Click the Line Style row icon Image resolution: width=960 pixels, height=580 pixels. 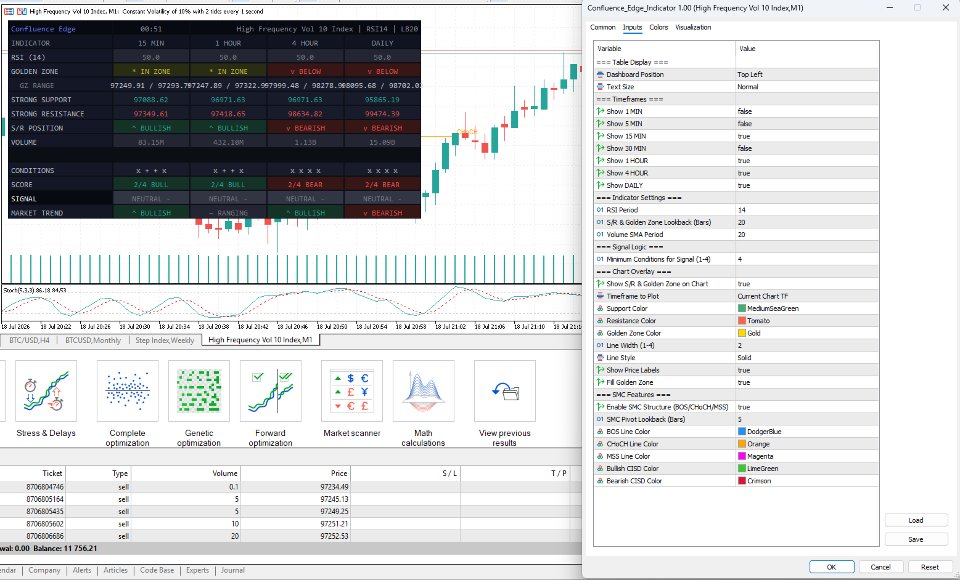pyautogui.click(x=600, y=357)
